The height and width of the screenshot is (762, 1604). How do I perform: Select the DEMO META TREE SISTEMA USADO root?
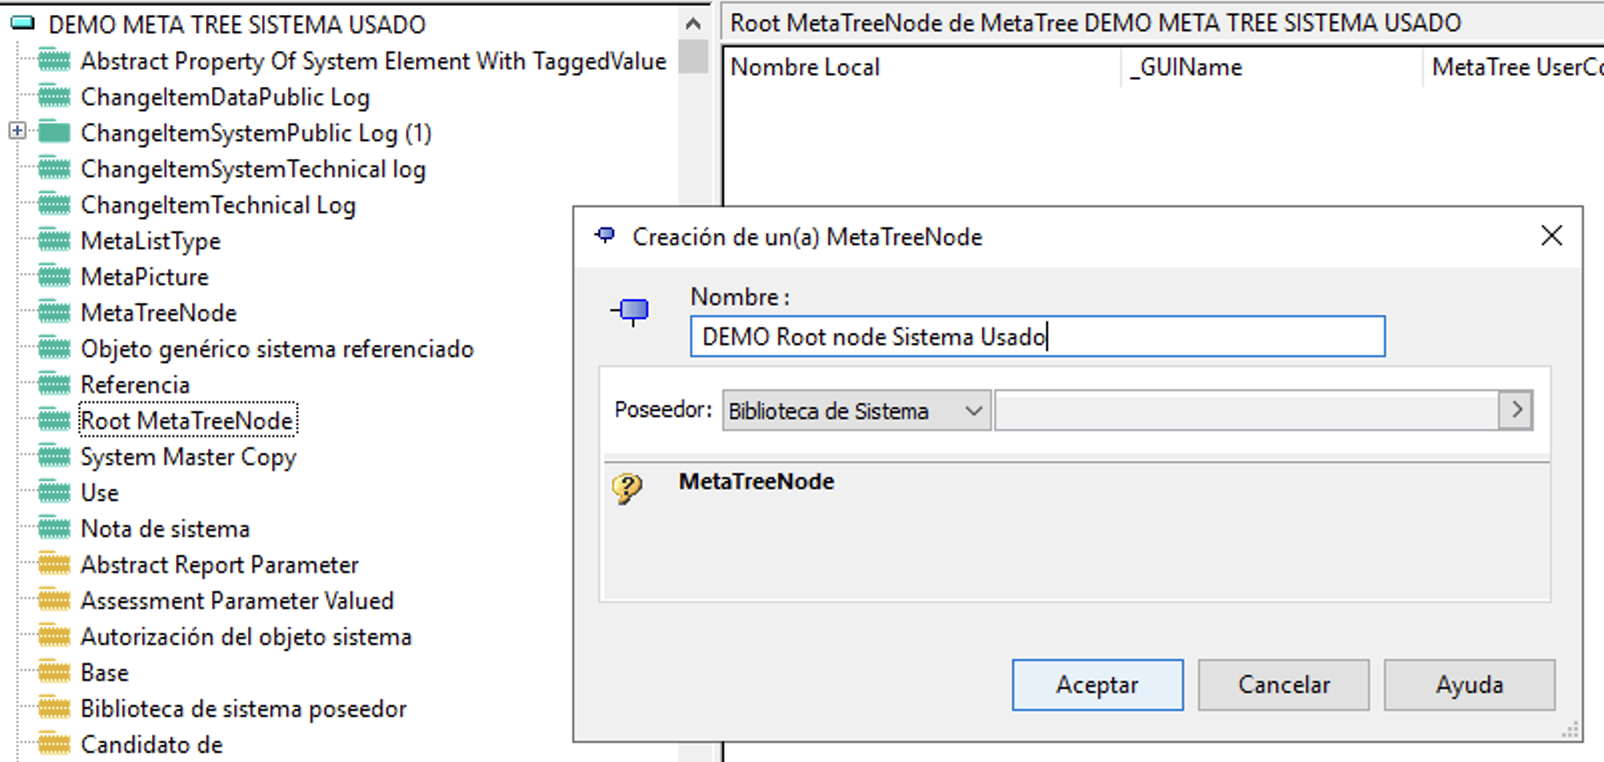237,24
